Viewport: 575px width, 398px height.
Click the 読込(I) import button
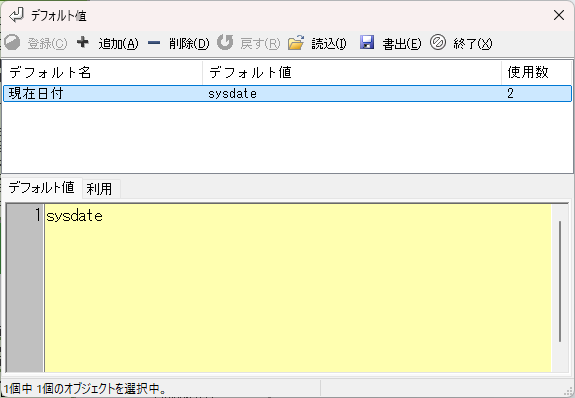[329, 44]
